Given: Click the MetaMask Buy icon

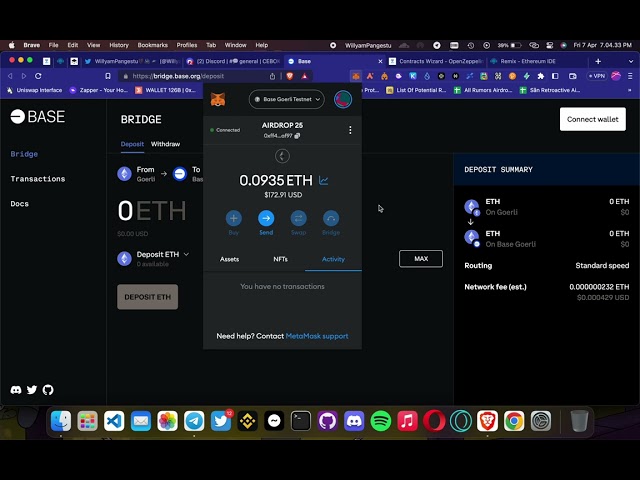Looking at the screenshot, I should (233, 218).
